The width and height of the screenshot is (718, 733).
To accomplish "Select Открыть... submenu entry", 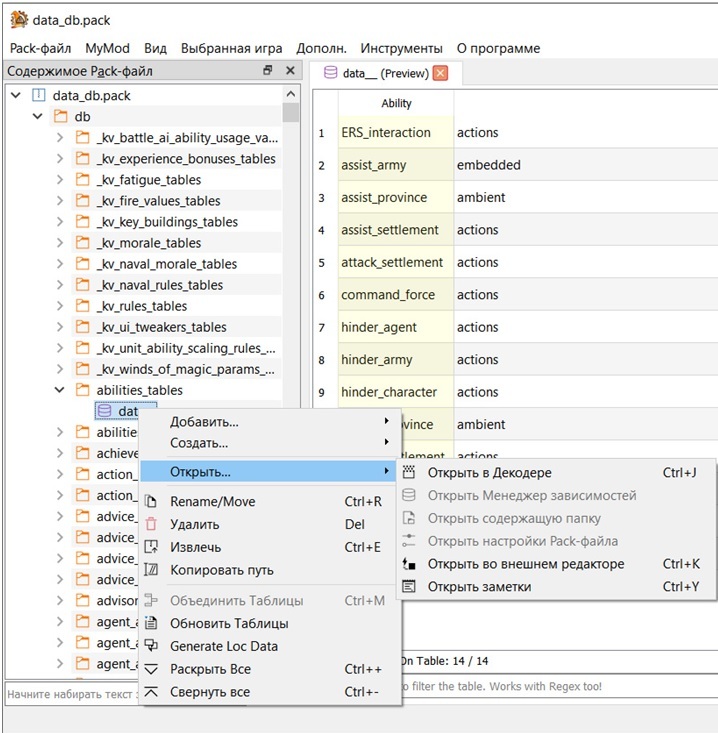I will click(x=270, y=472).
